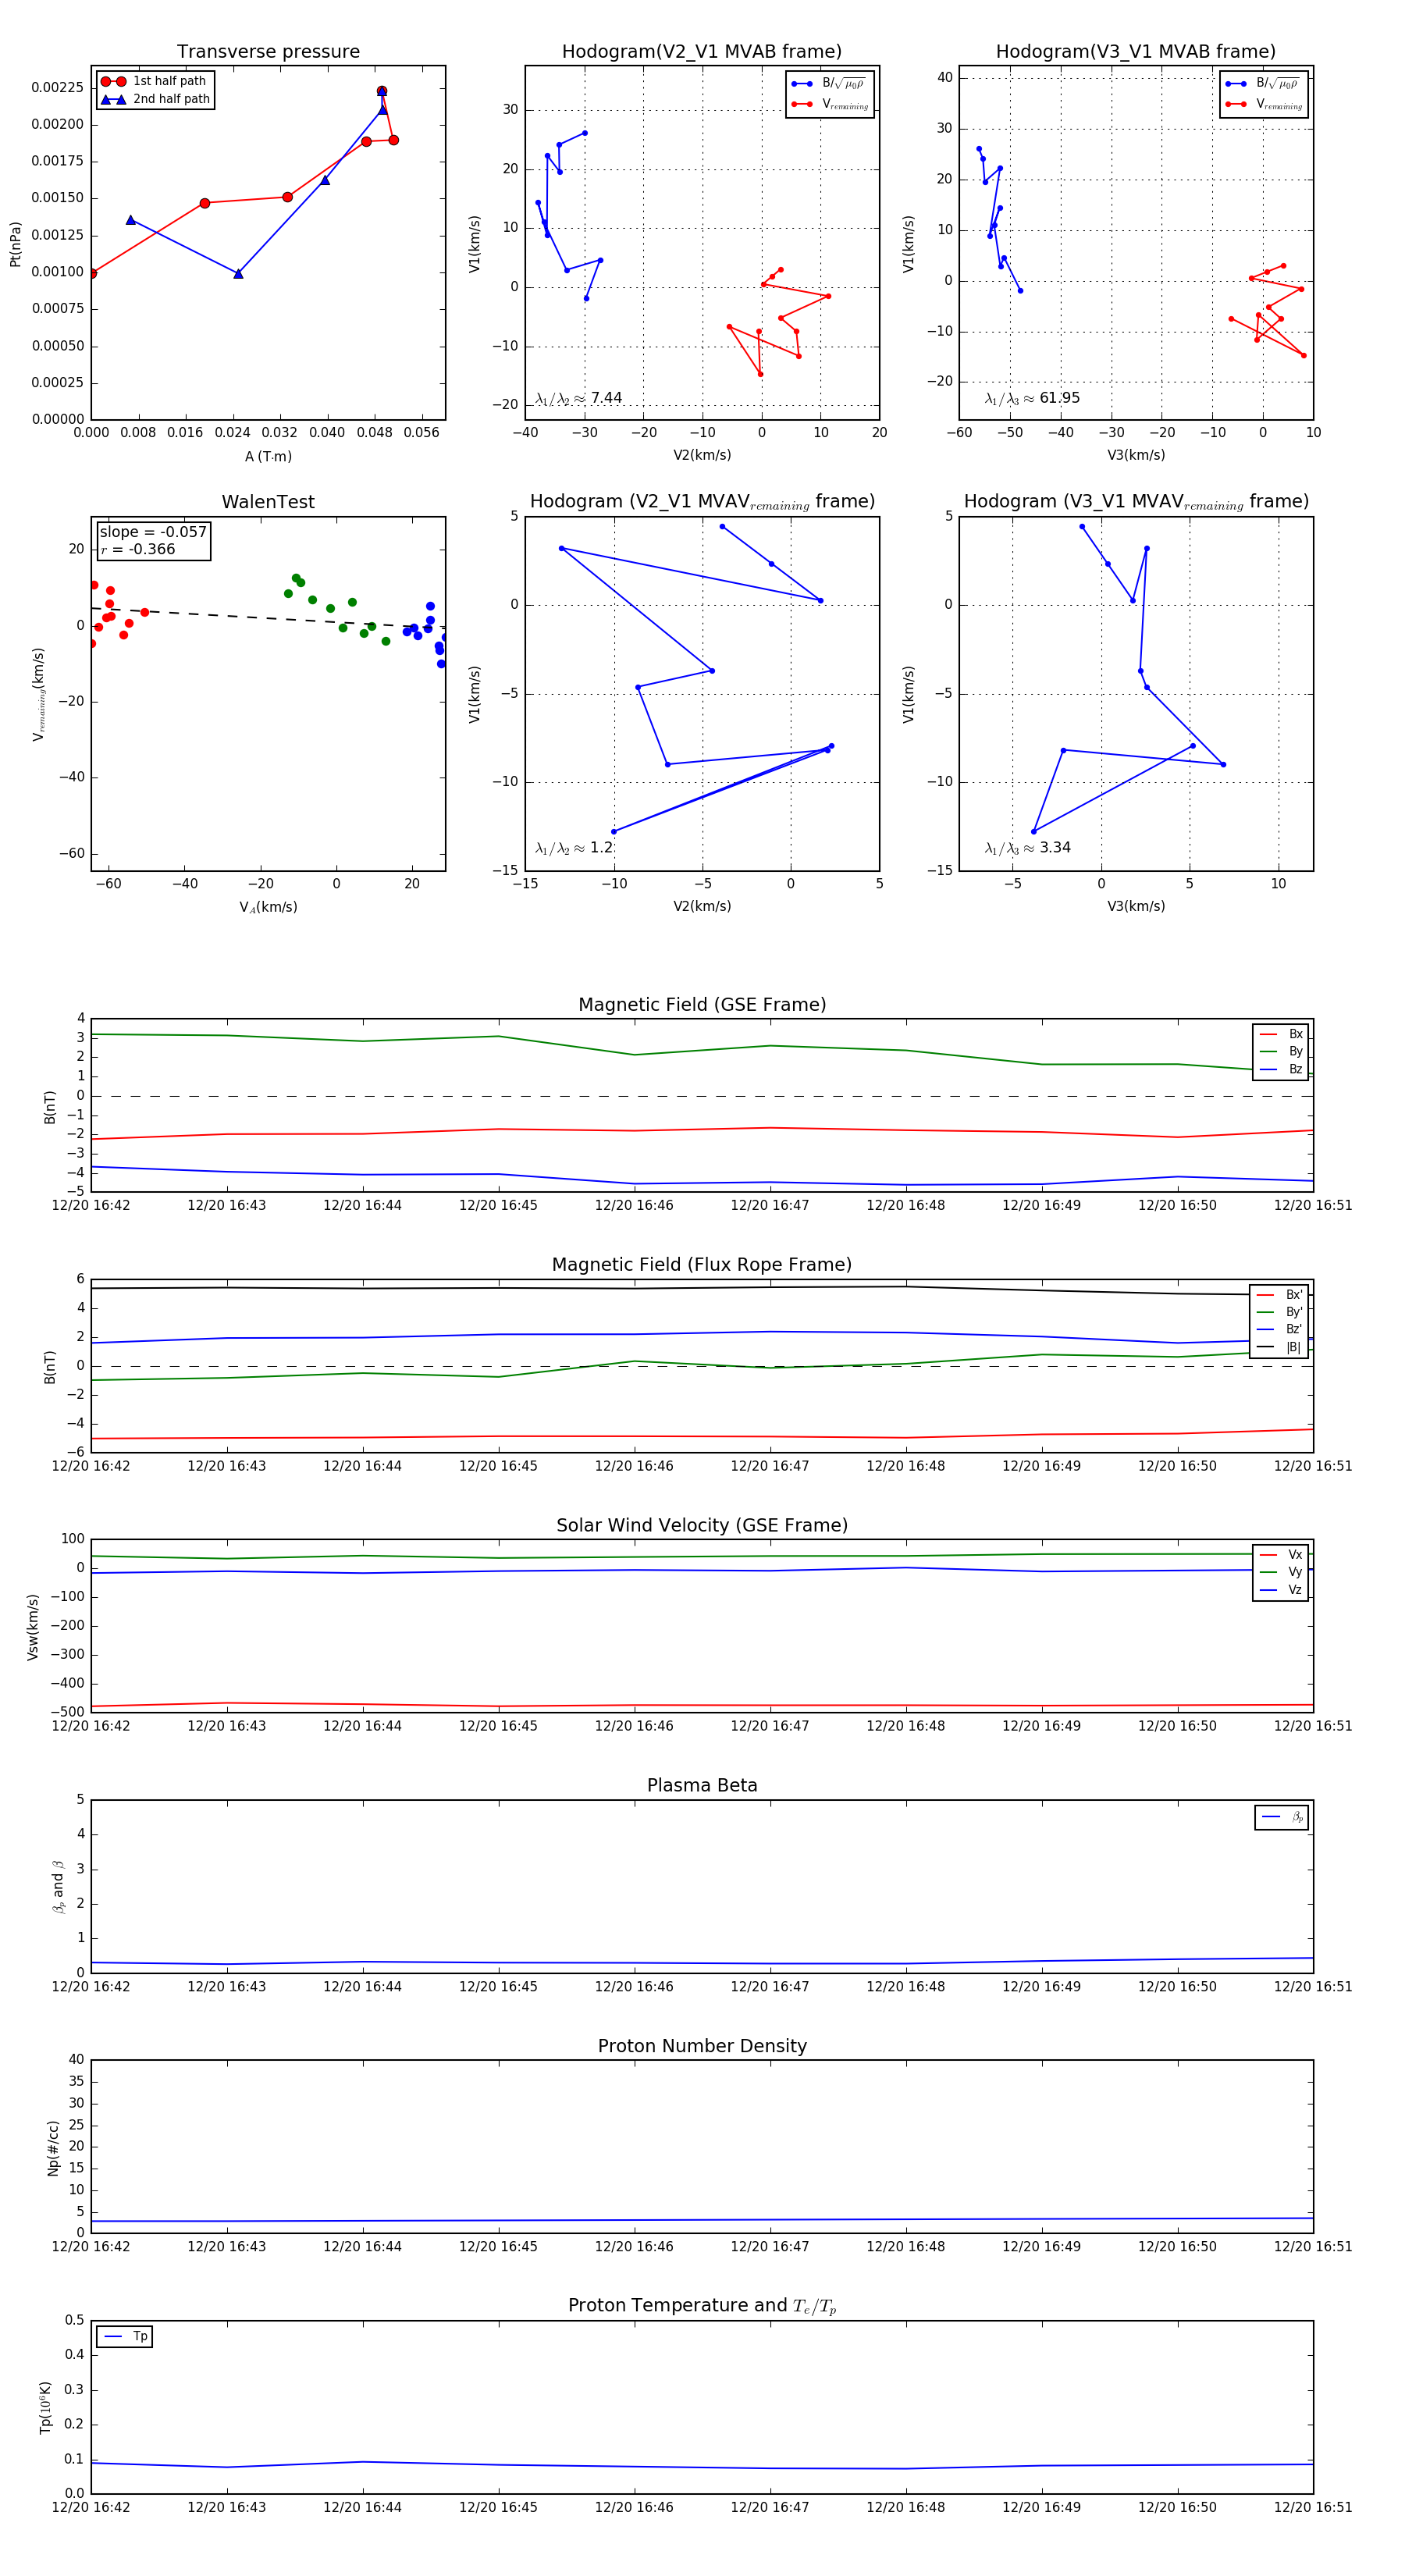Screen dimensions: 1405x2576
Task: Click the 'Hodogram(V3_V1 MVAB frame)' title
Action: 1136,52
